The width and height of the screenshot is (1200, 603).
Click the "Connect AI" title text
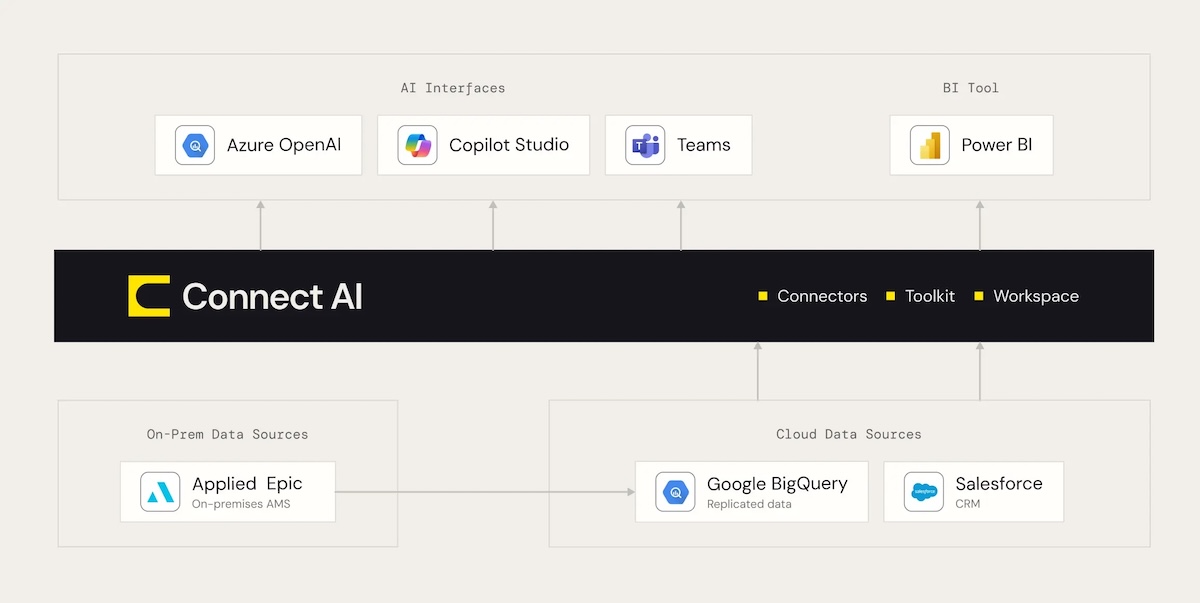point(272,296)
